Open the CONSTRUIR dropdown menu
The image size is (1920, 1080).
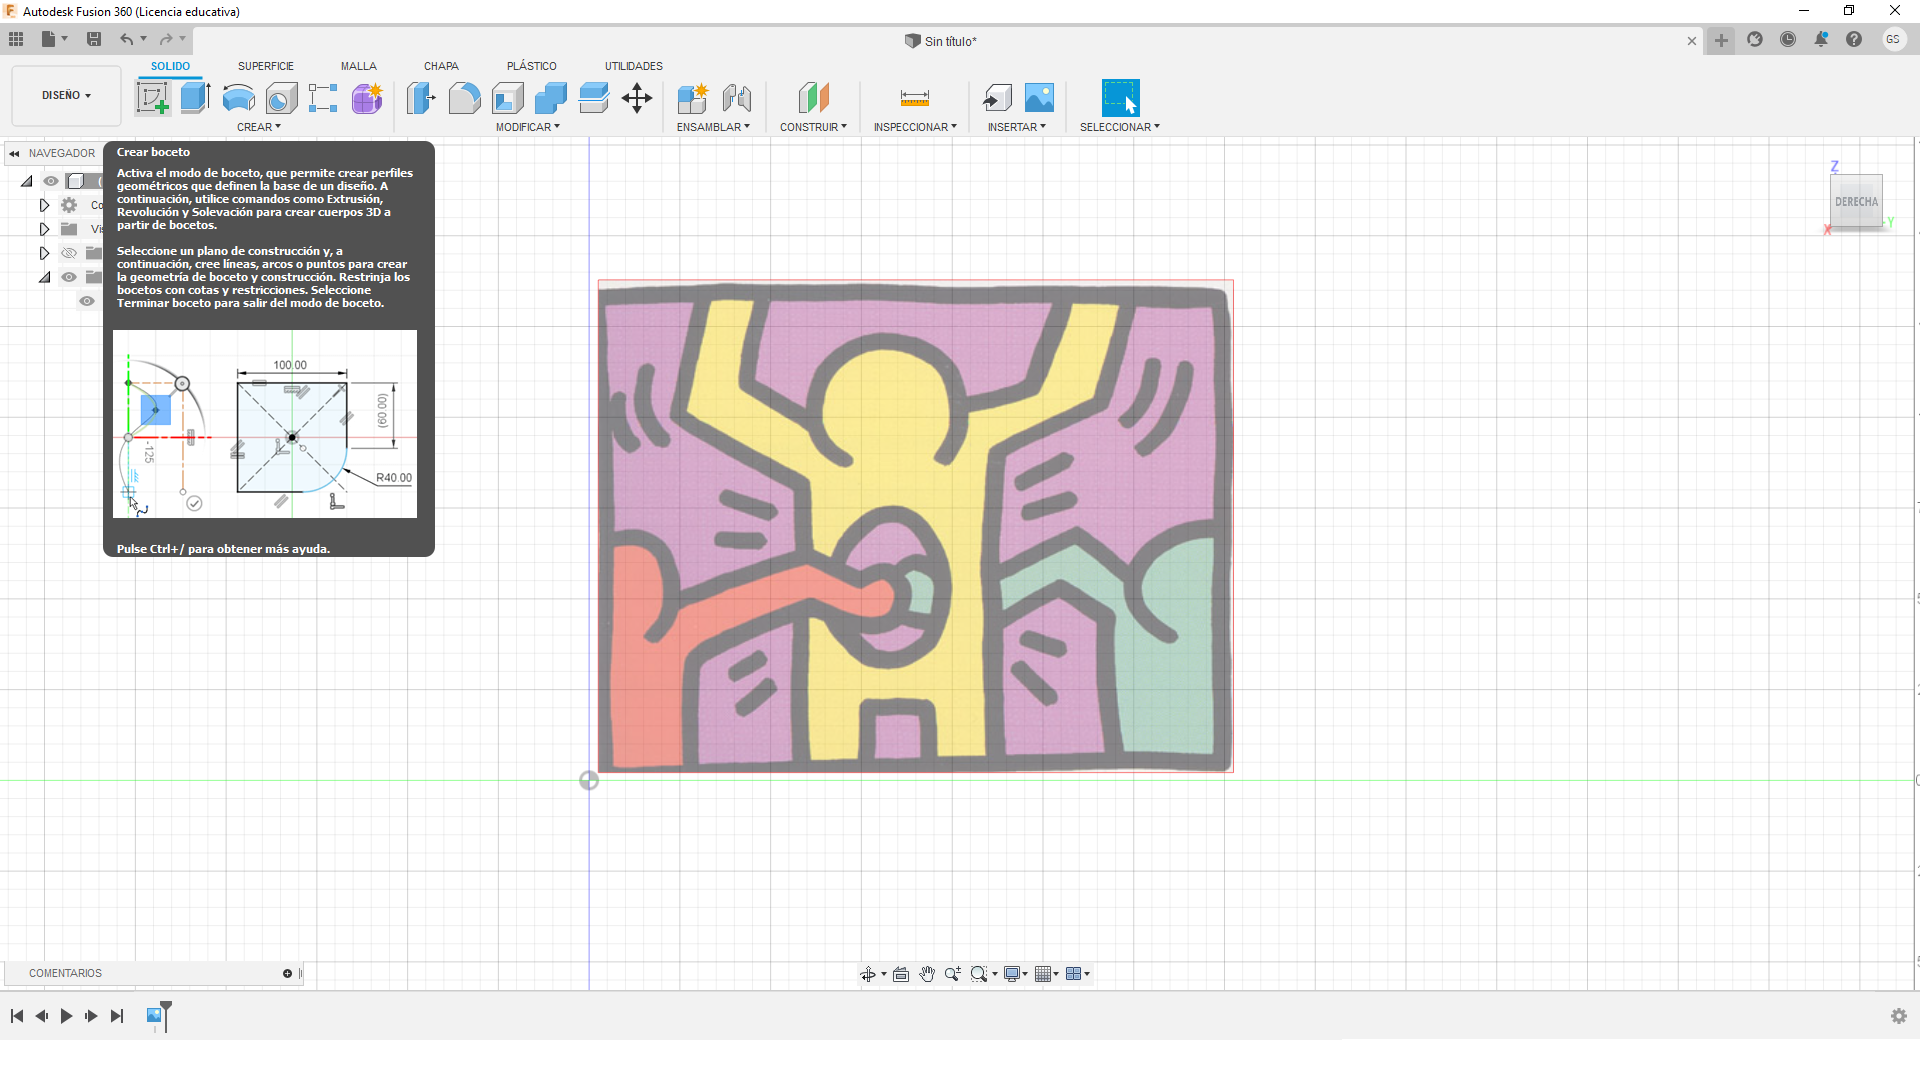coord(813,127)
